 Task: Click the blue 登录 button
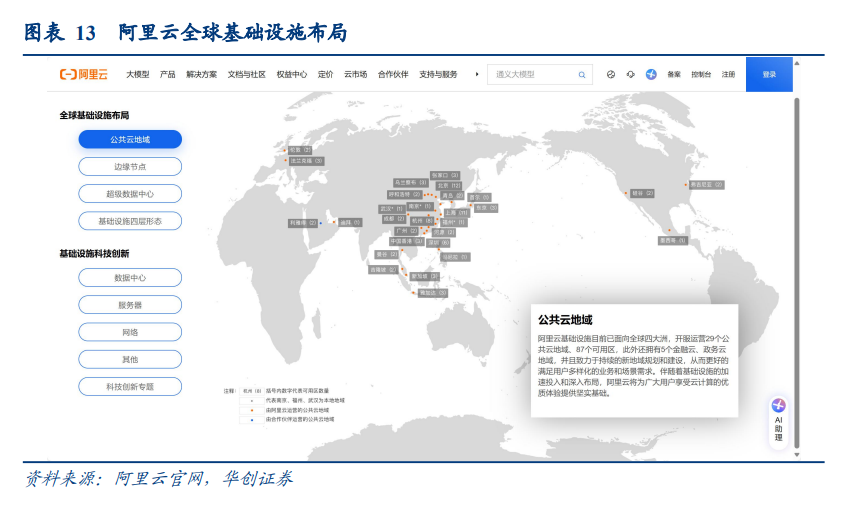(x=769, y=74)
